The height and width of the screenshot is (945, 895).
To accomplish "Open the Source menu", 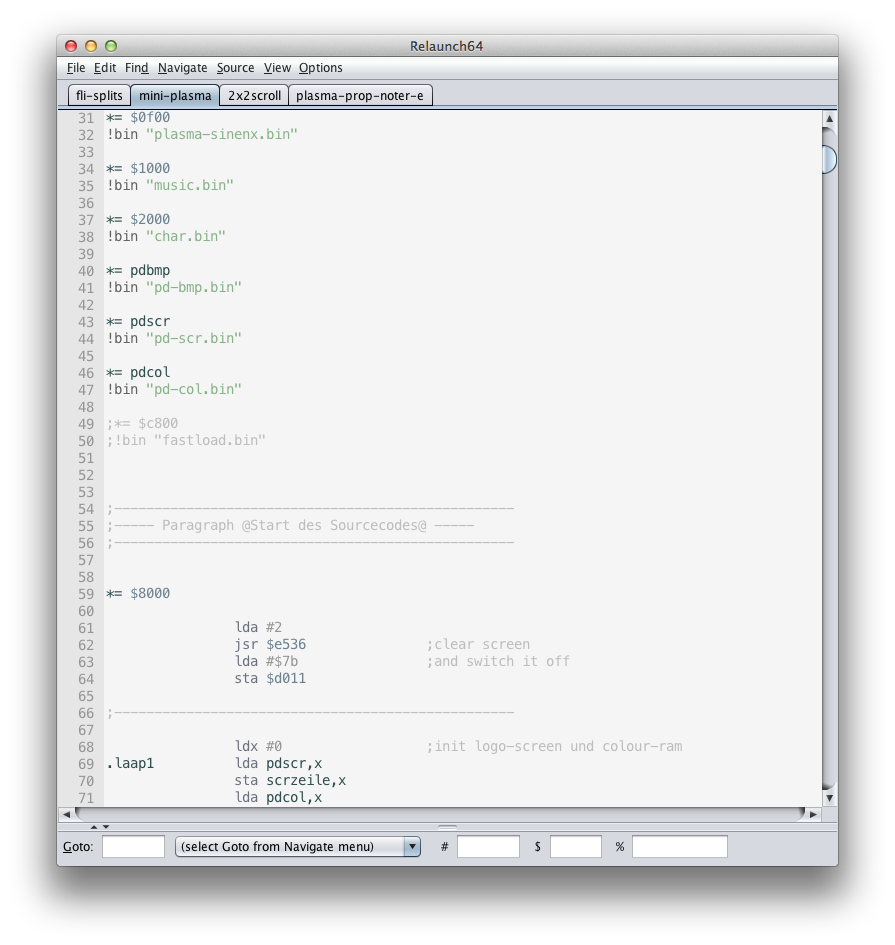I will click(x=235, y=68).
